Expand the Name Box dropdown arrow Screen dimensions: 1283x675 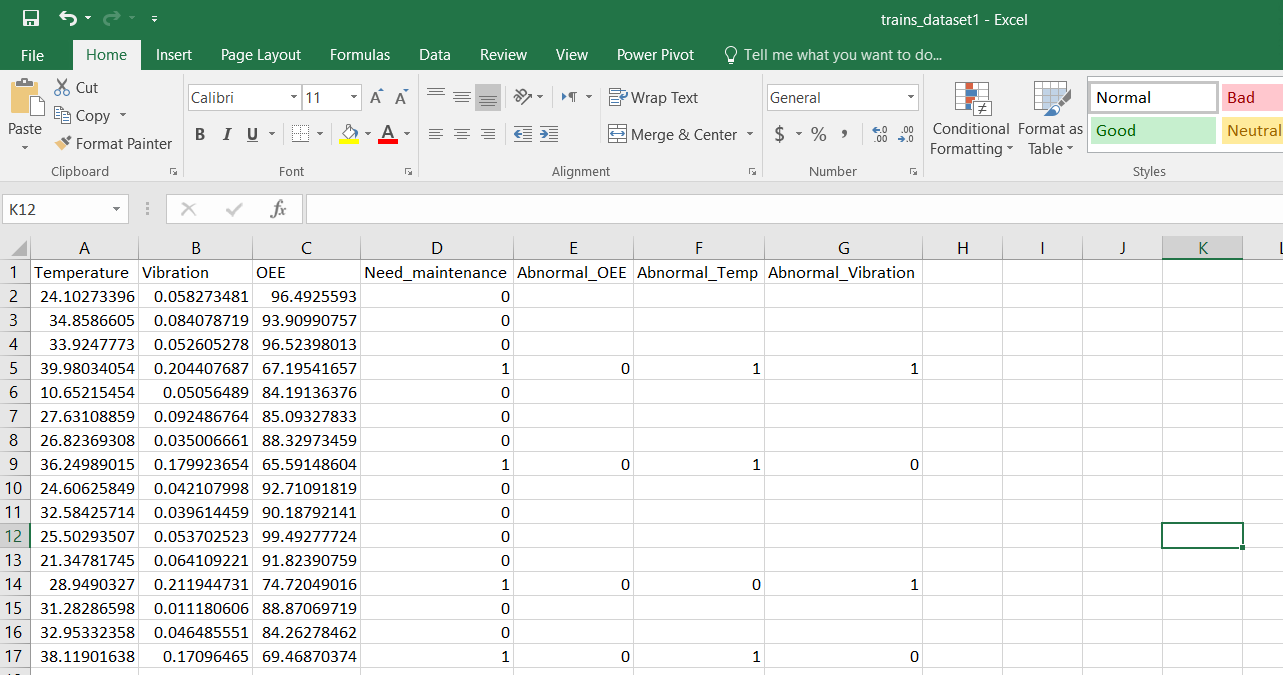(x=116, y=209)
